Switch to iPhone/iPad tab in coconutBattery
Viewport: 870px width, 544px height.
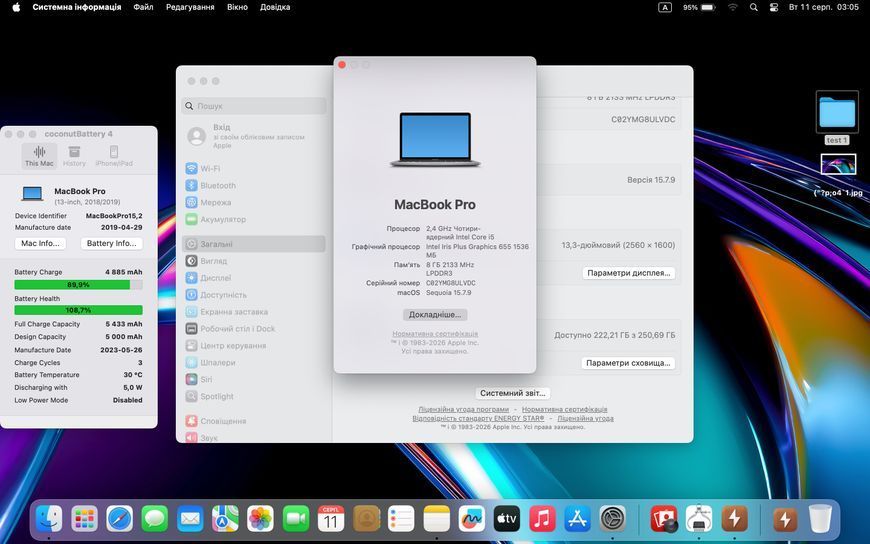pos(114,155)
